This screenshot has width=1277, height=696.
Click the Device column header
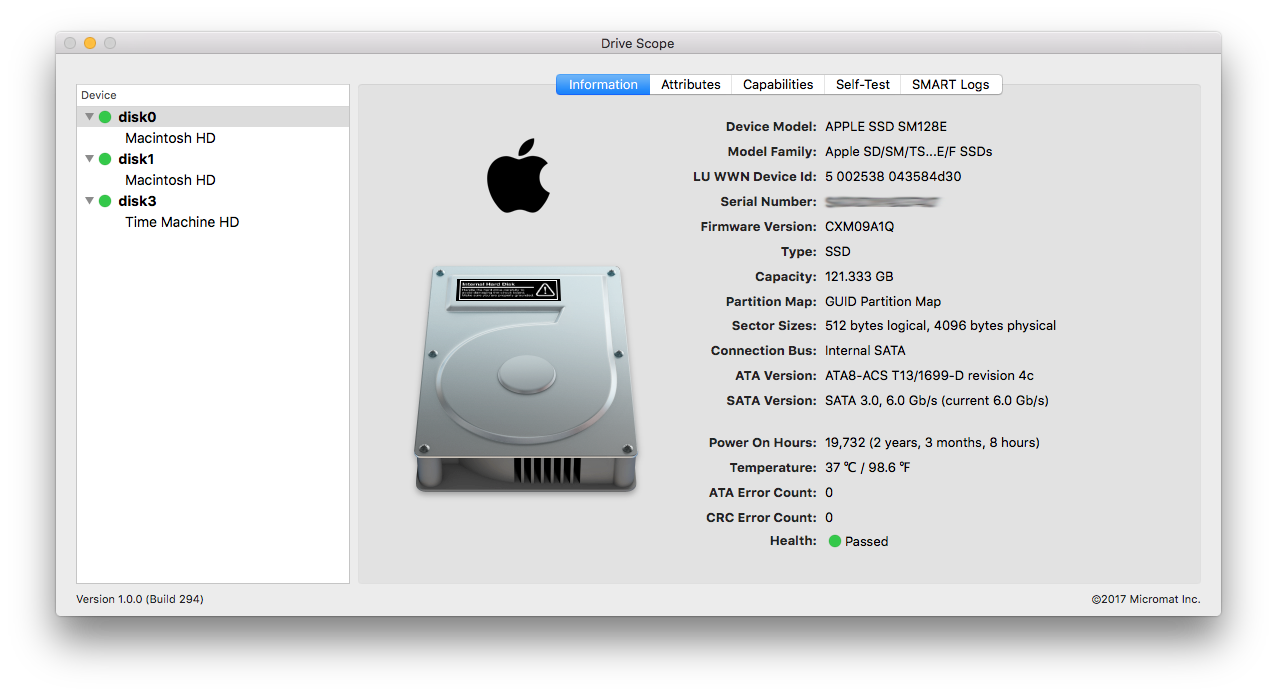213,95
